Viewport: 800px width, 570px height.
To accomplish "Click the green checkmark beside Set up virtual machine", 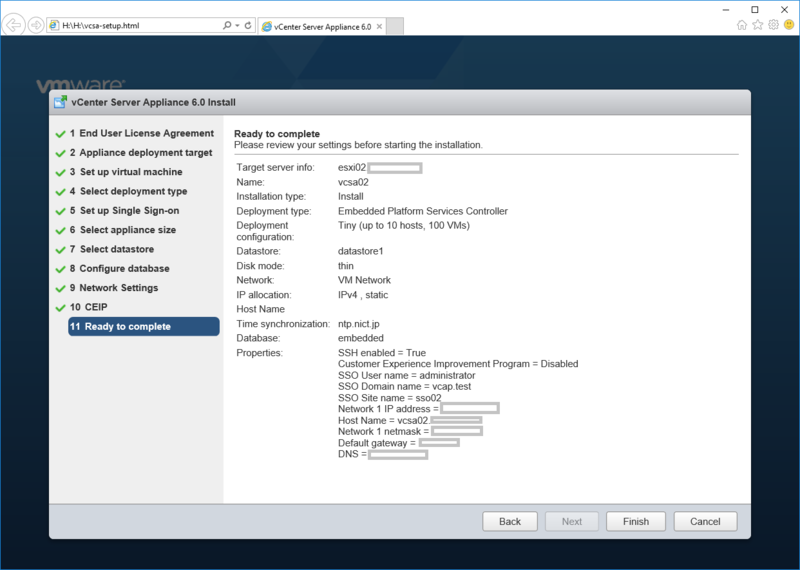I will (x=60, y=172).
